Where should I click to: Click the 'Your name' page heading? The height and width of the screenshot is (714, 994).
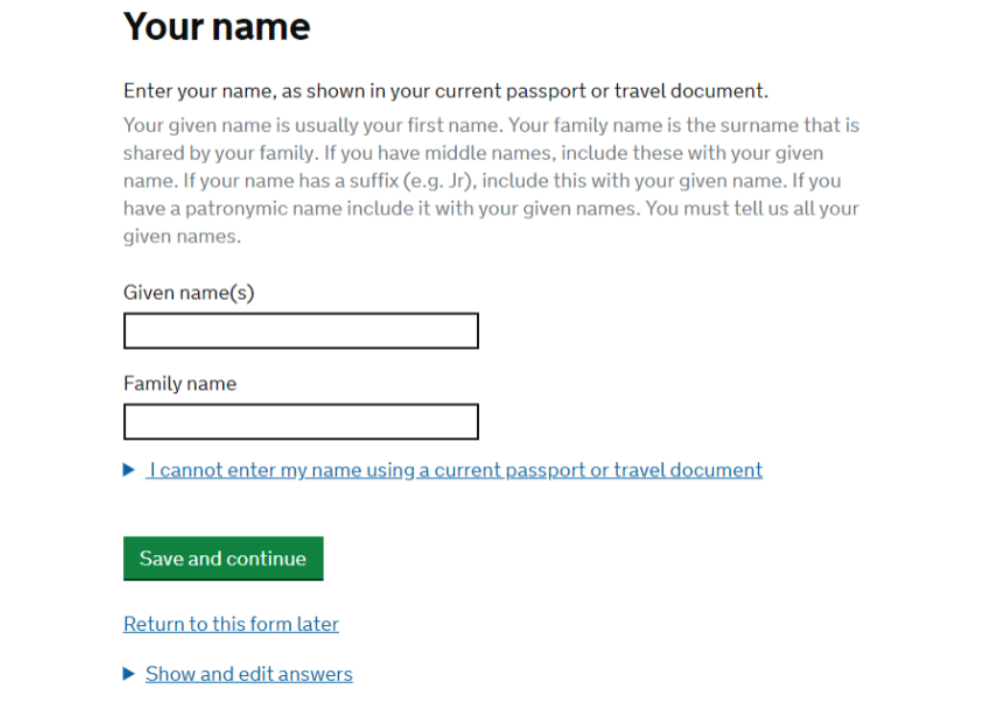pos(217,27)
